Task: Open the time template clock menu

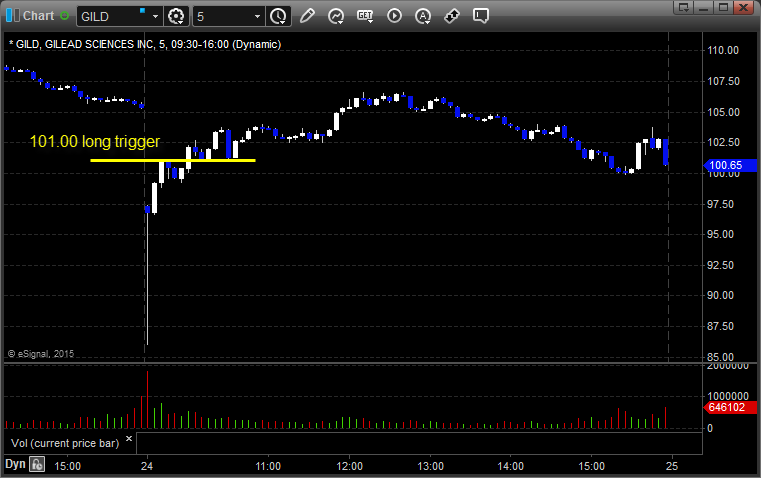Action: (279, 16)
